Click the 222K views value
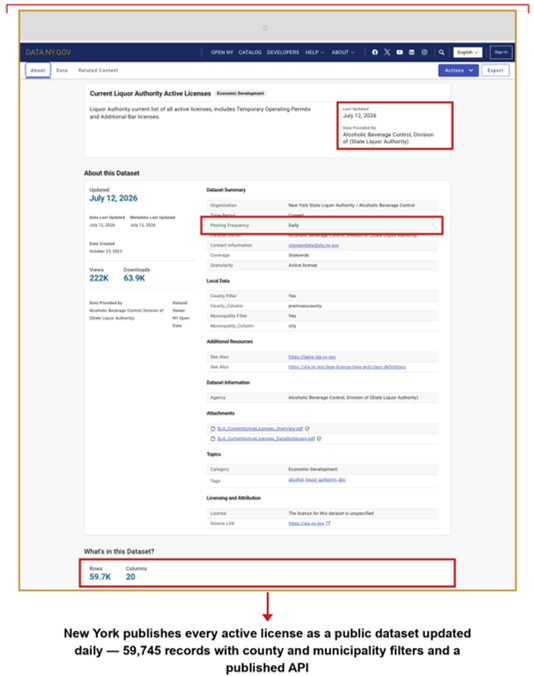The width and height of the screenshot is (534, 676). (x=99, y=278)
